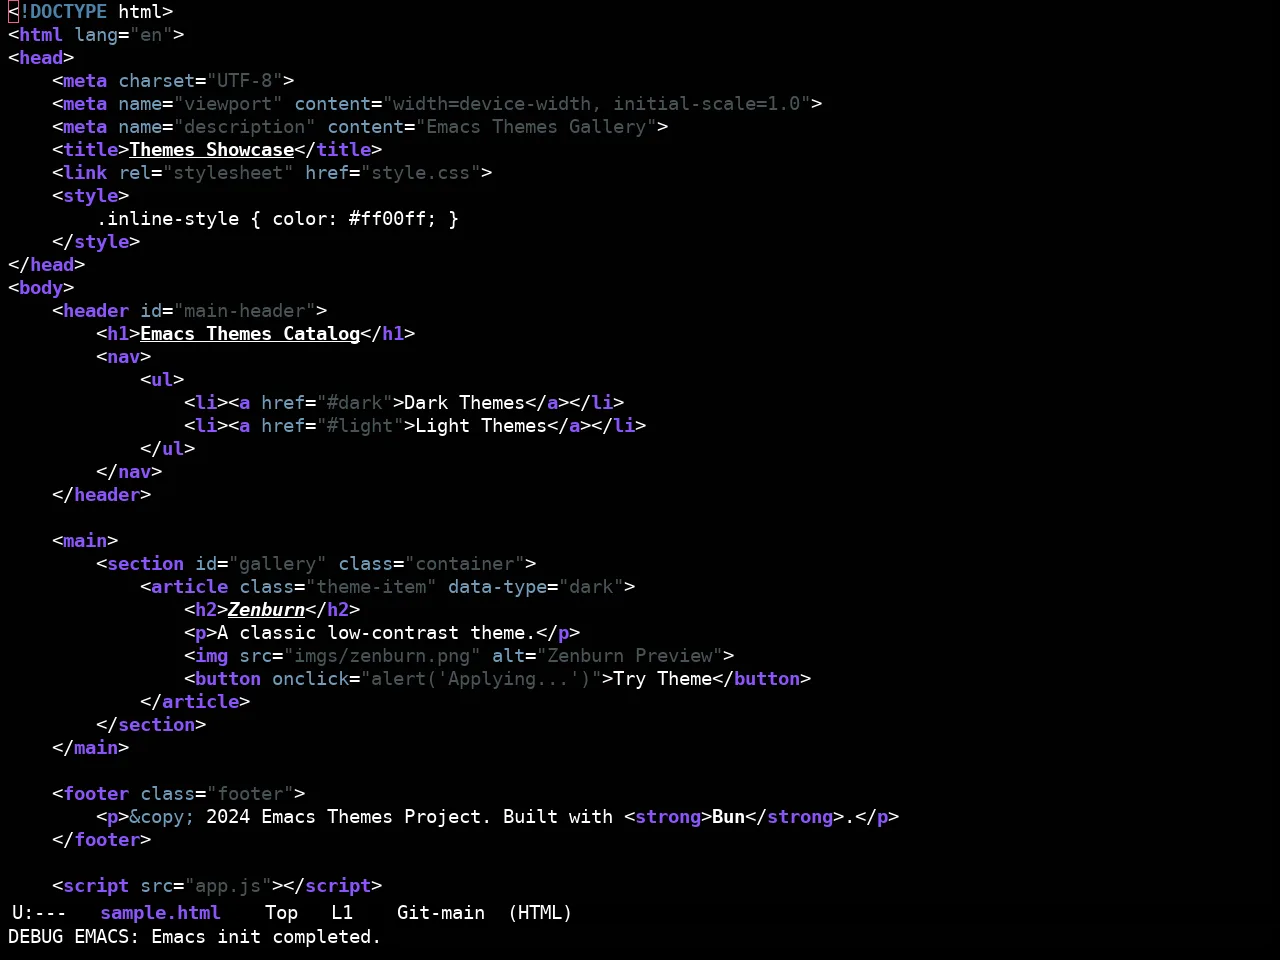1280x960 pixels.
Task: Click the "viewport" attribute value
Action: pyautogui.click(x=228, y=104)
